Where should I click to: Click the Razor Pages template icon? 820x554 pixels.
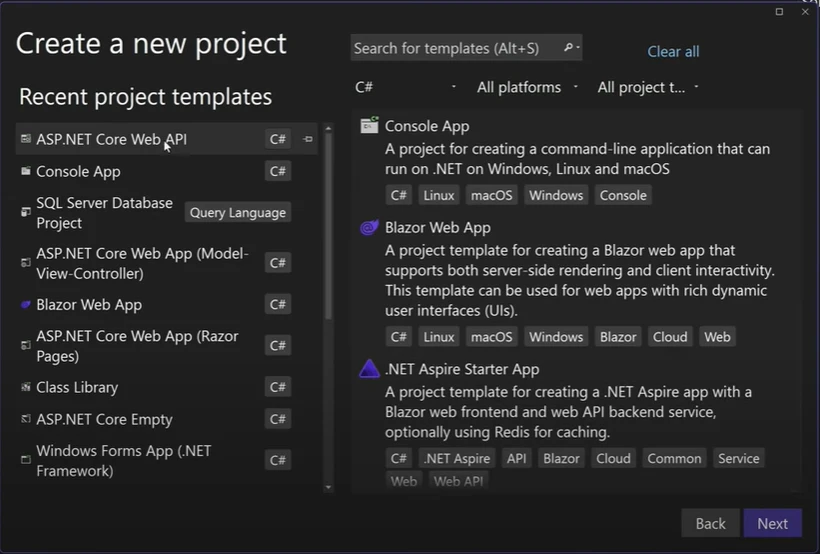(x=26, y=345)
